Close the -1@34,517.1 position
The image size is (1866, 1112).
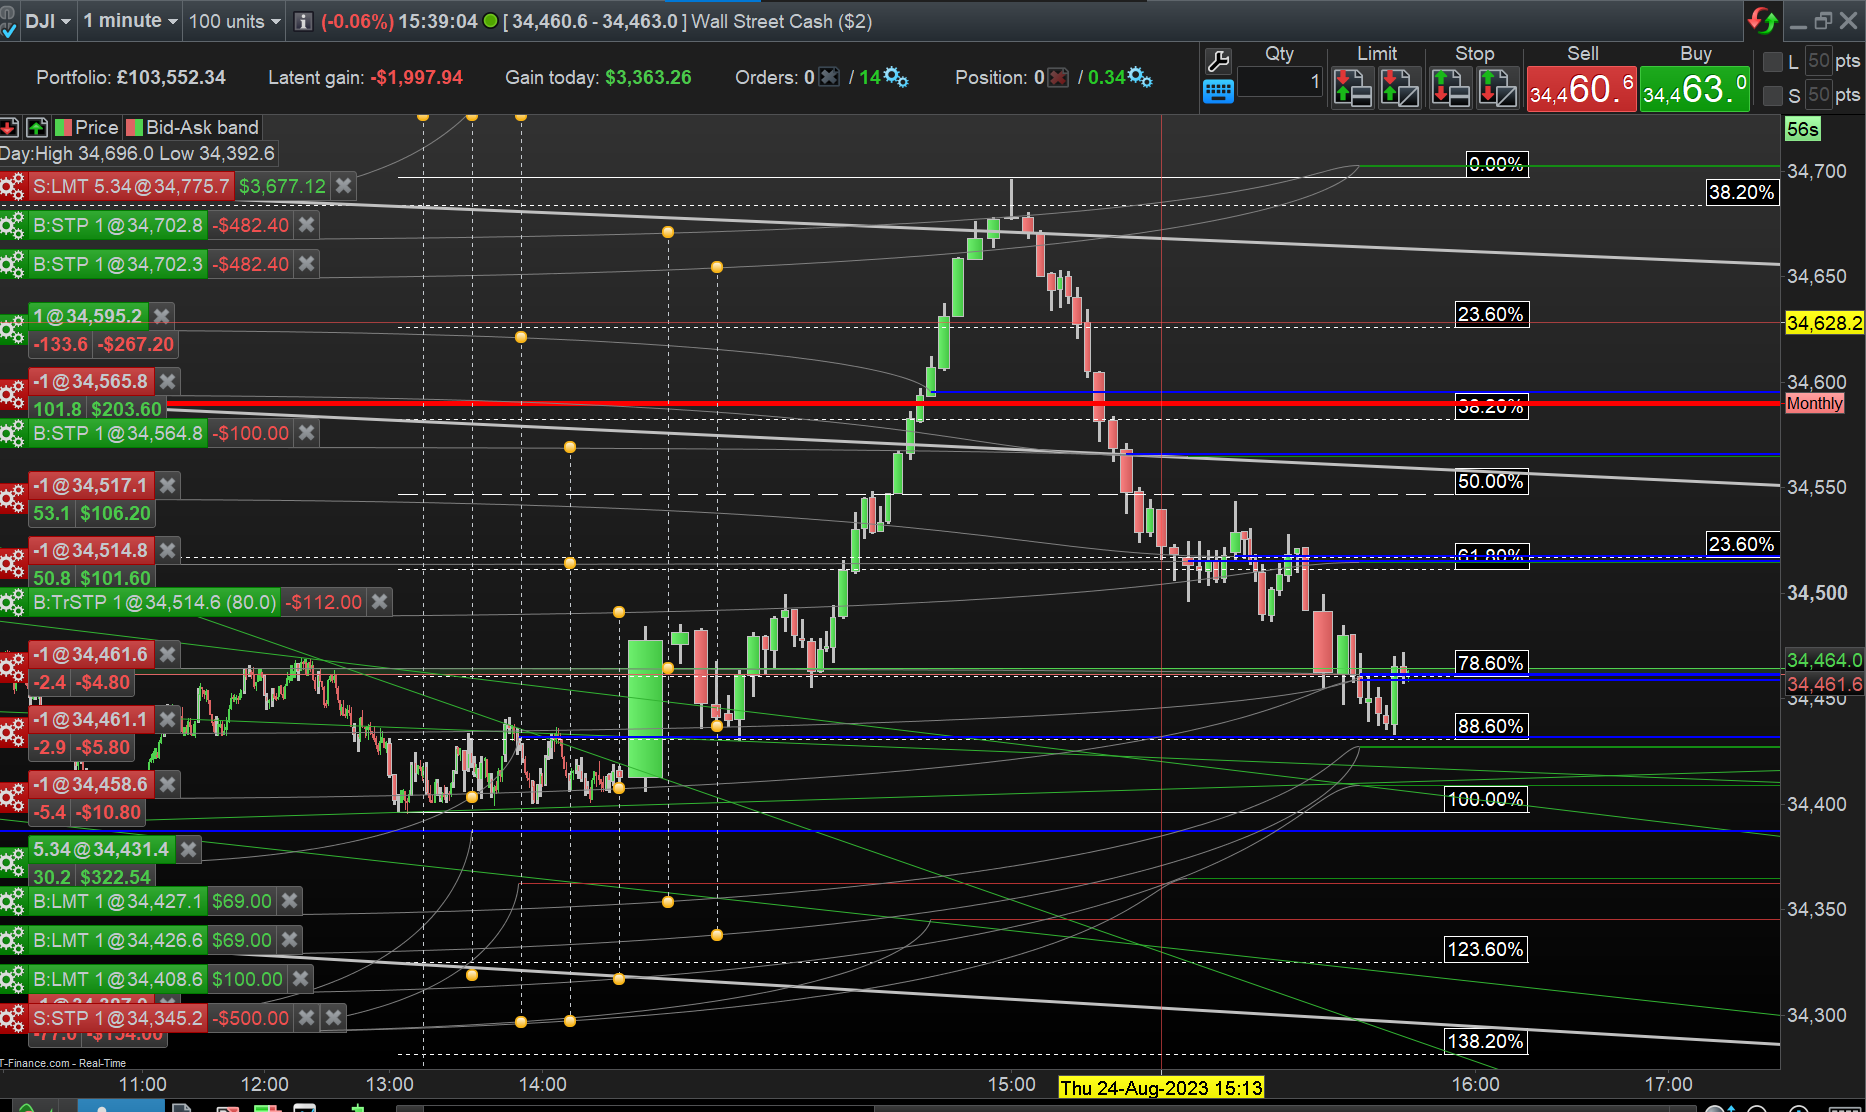tap(168, 485)
